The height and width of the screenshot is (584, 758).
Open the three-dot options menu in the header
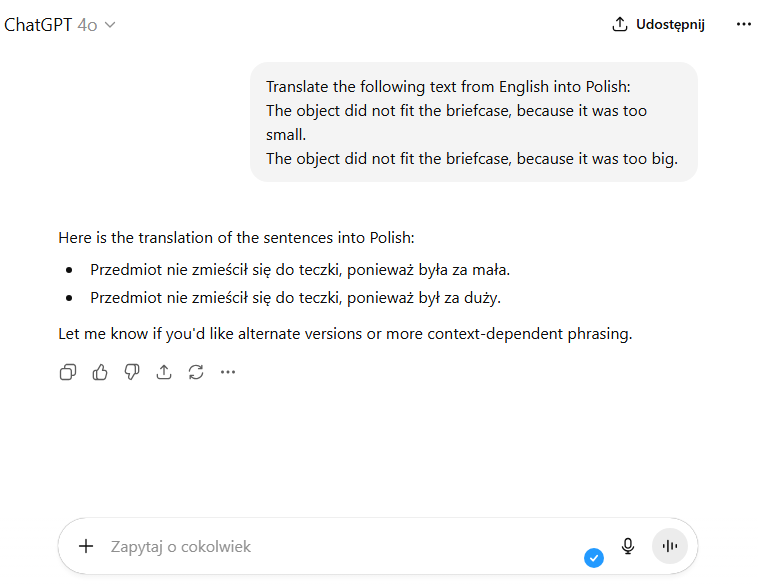coord(743,25)
